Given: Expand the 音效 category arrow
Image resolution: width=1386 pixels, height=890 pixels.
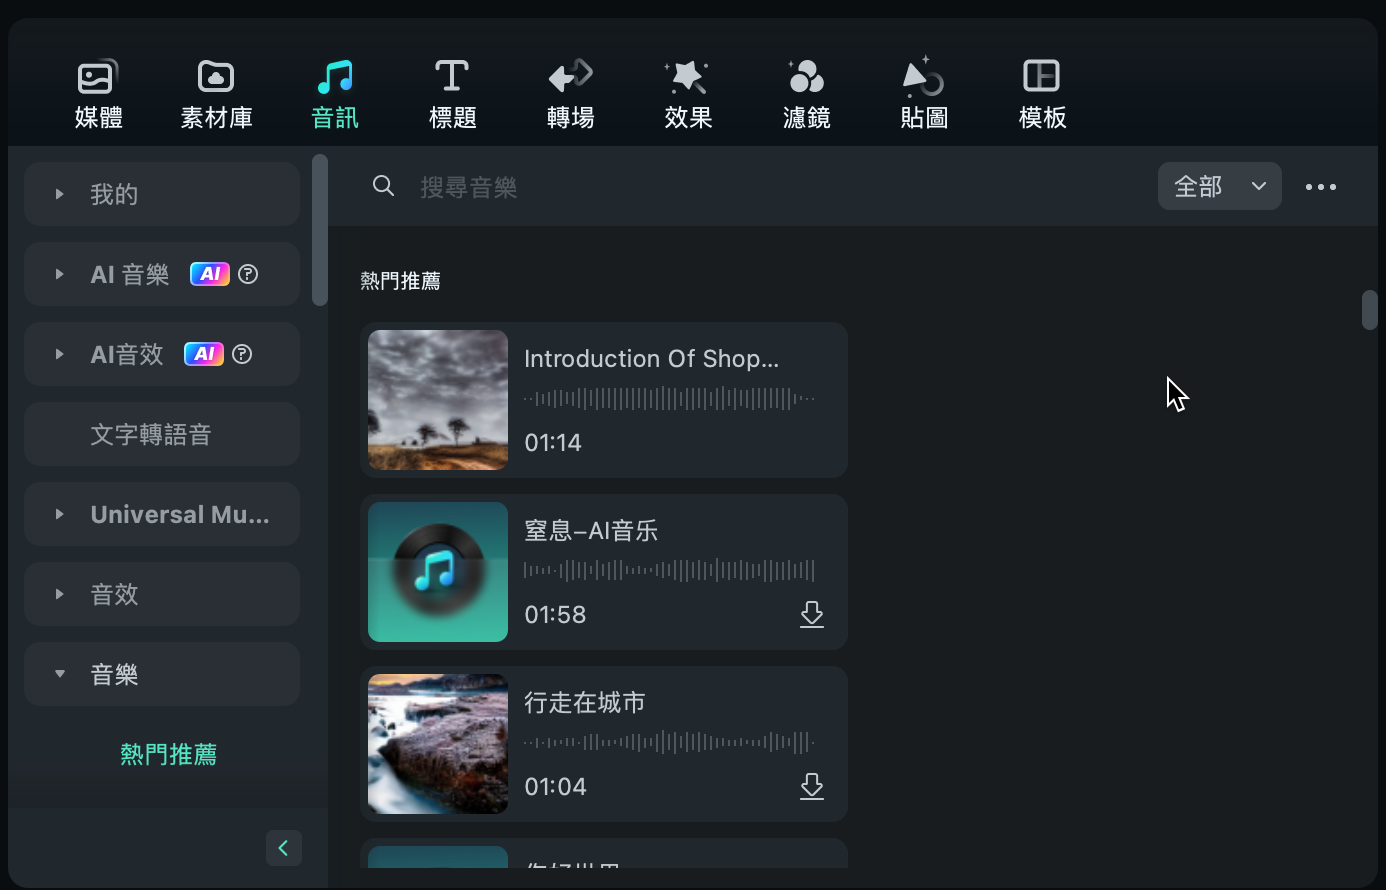Looking at the screenshot, I should click(60, 594).
